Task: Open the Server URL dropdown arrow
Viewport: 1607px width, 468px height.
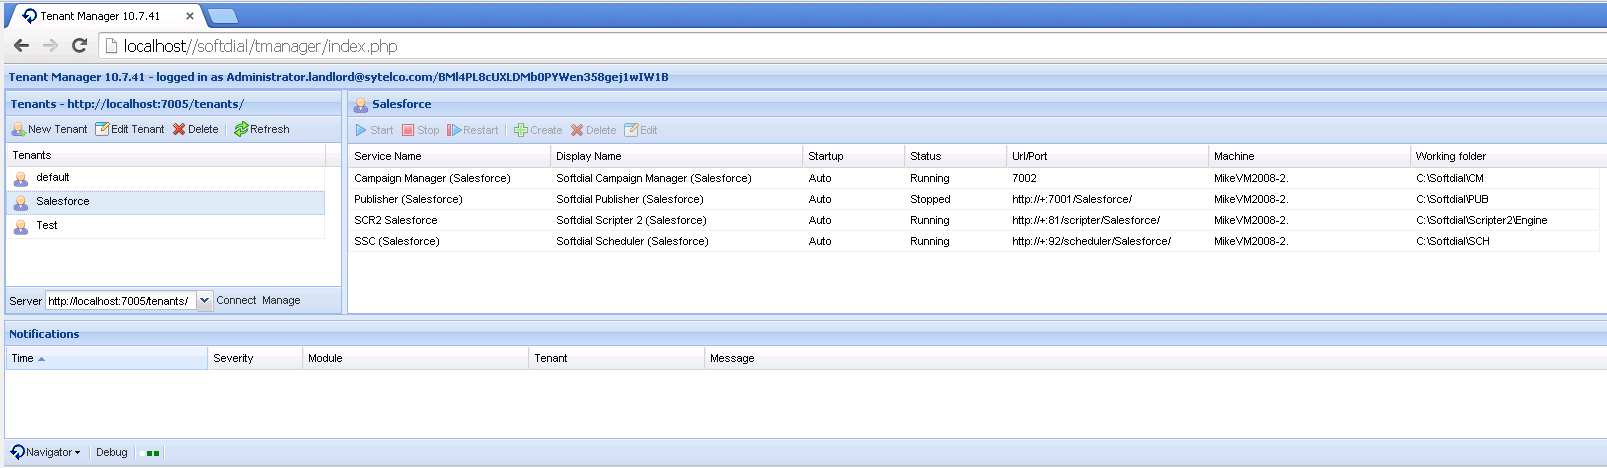Action: 204,300
